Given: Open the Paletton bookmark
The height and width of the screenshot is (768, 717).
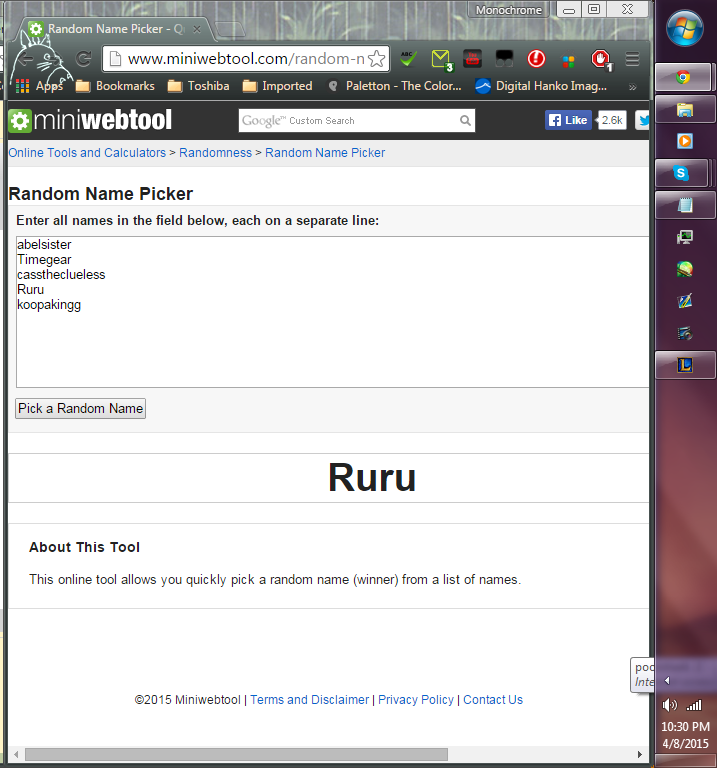Looking at the screenshot, I should 395,86.
